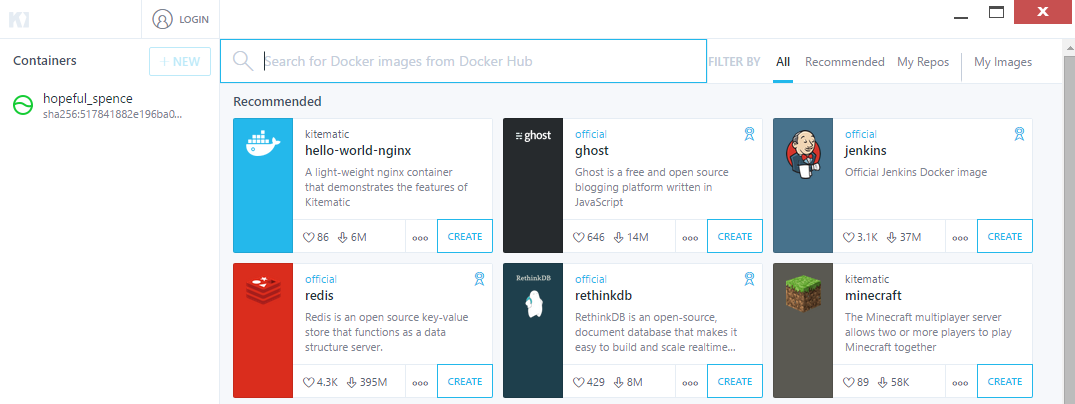
Task: Create a minecraft container
Action: pos(1005,381)
